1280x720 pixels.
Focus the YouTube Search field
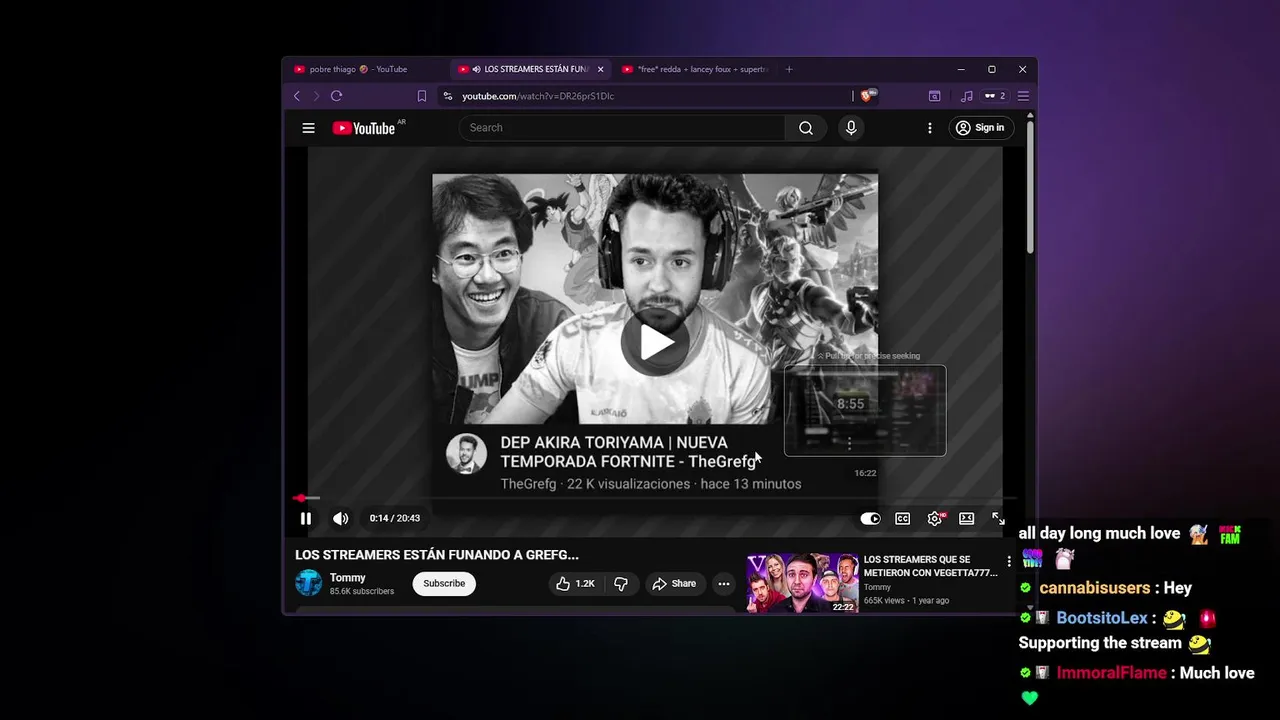click(x=622, y=128)
